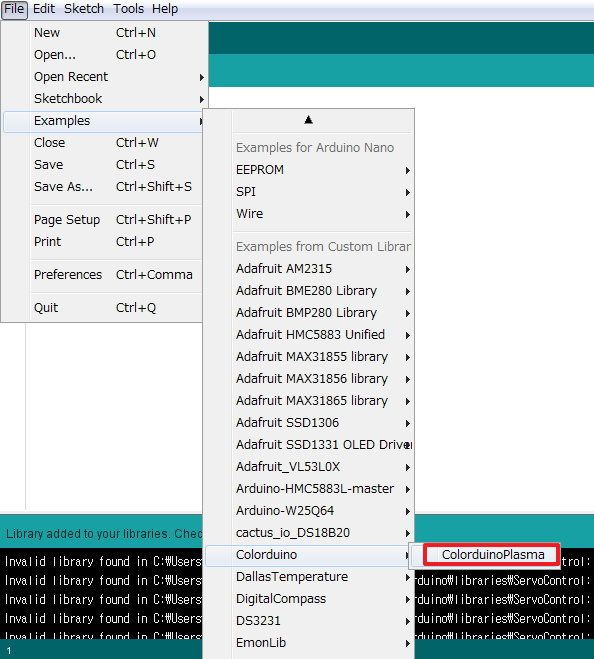
Task: Expand DallasTemperature examples
Action: (x=309, y=577)
